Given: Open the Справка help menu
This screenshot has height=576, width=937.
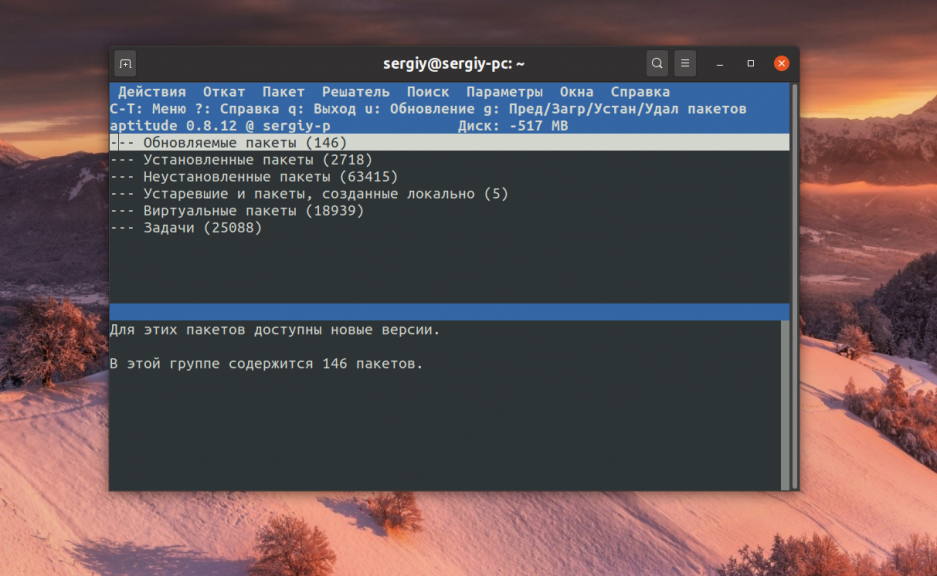Looking at the screenshot, I should [640, 92].
